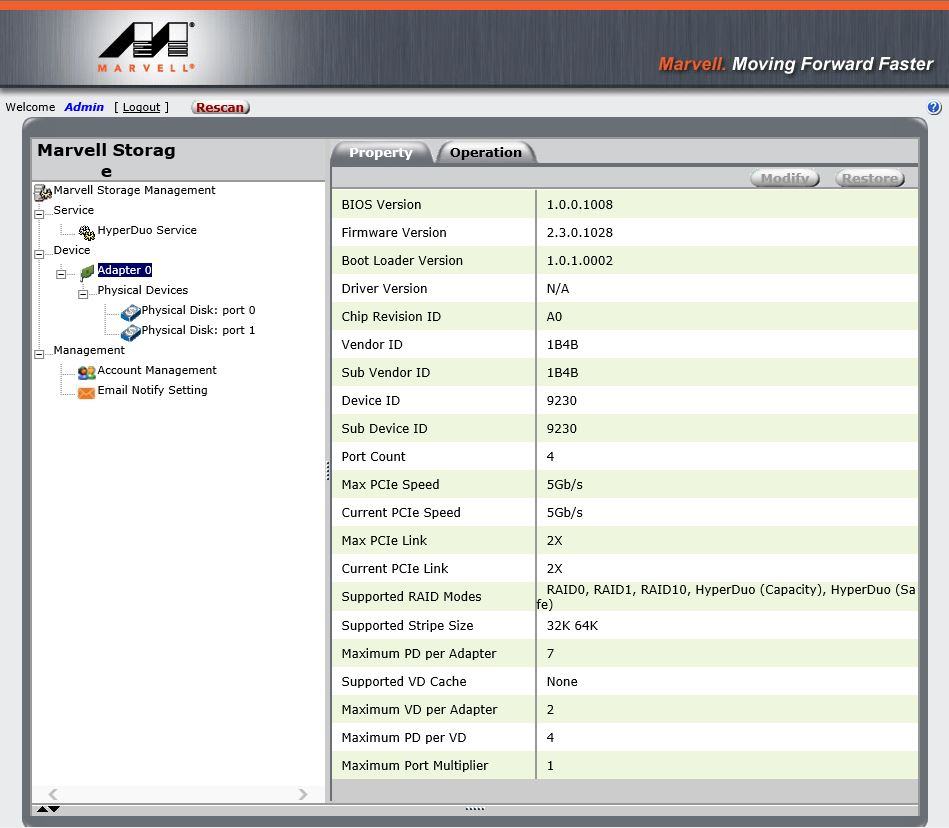949x828 pixels.
Task: Click the Supported RAID Modes label
Action: (412, 597)
